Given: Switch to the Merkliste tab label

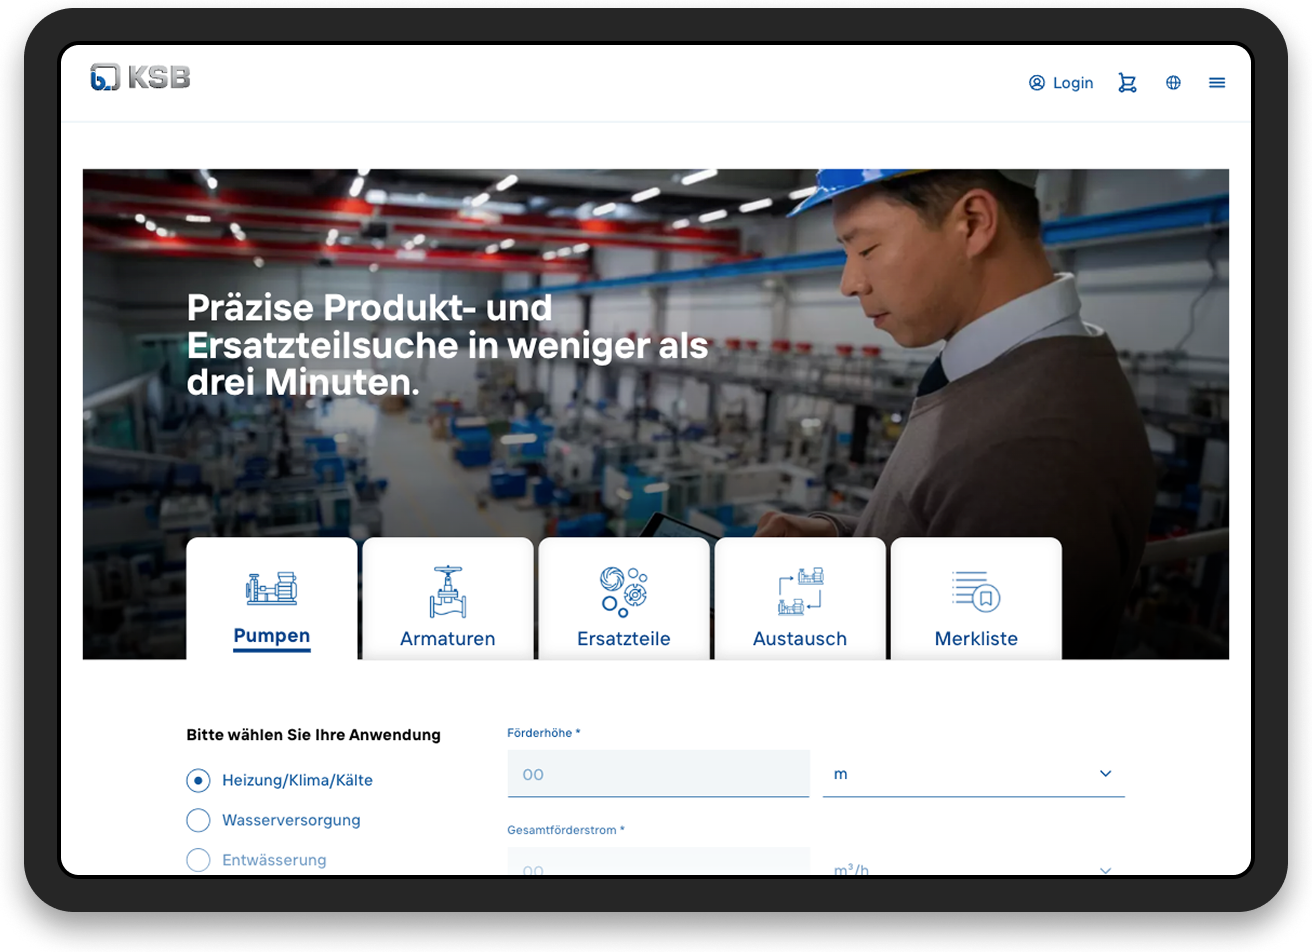Looking at the screenshot, I should pyautogui.click(x=976, y=639).
